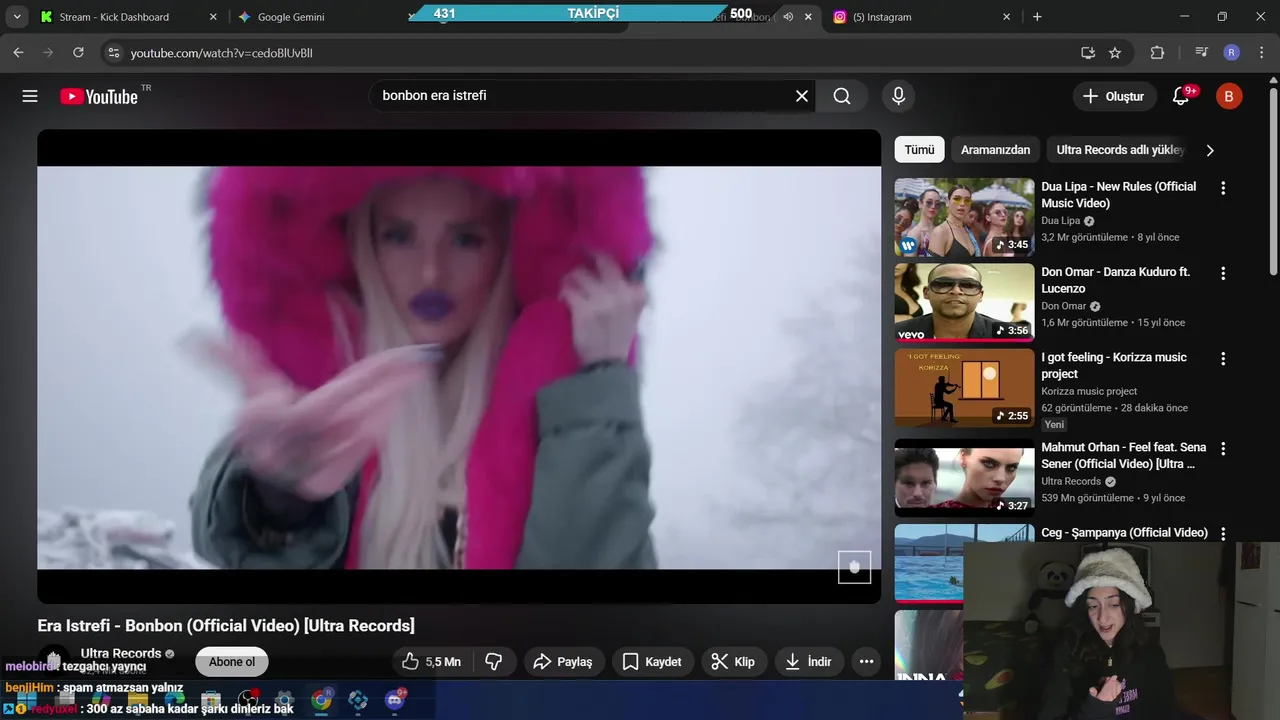
Task: Open Ceg - Şampanya video title
Action: click(1124, 533)
